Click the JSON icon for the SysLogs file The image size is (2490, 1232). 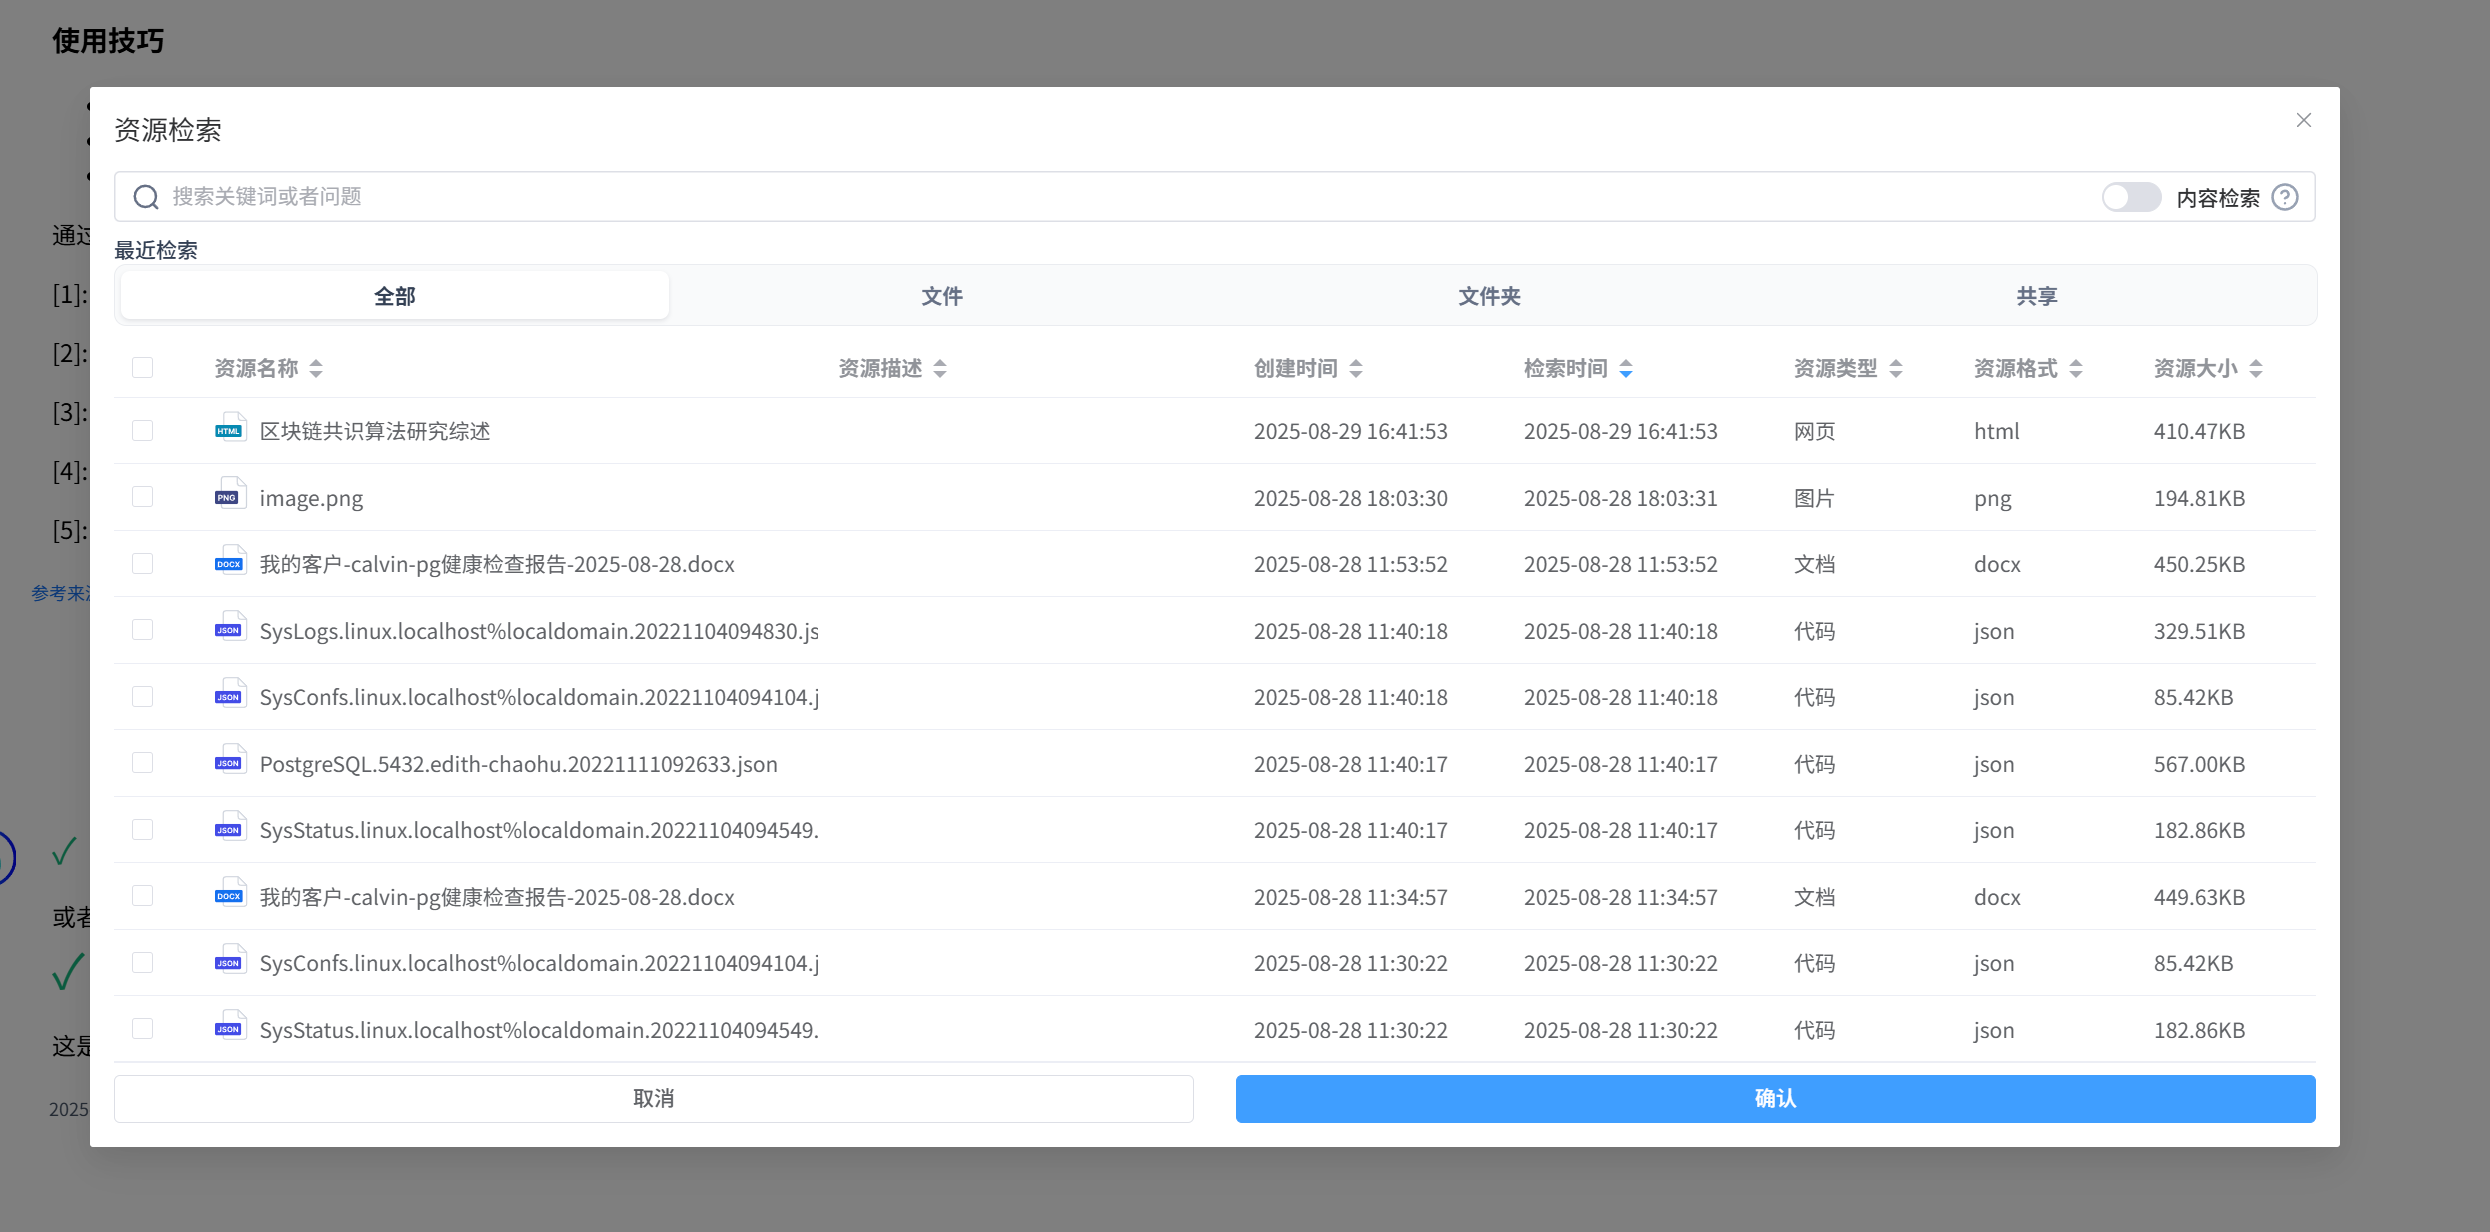[230, 630]
